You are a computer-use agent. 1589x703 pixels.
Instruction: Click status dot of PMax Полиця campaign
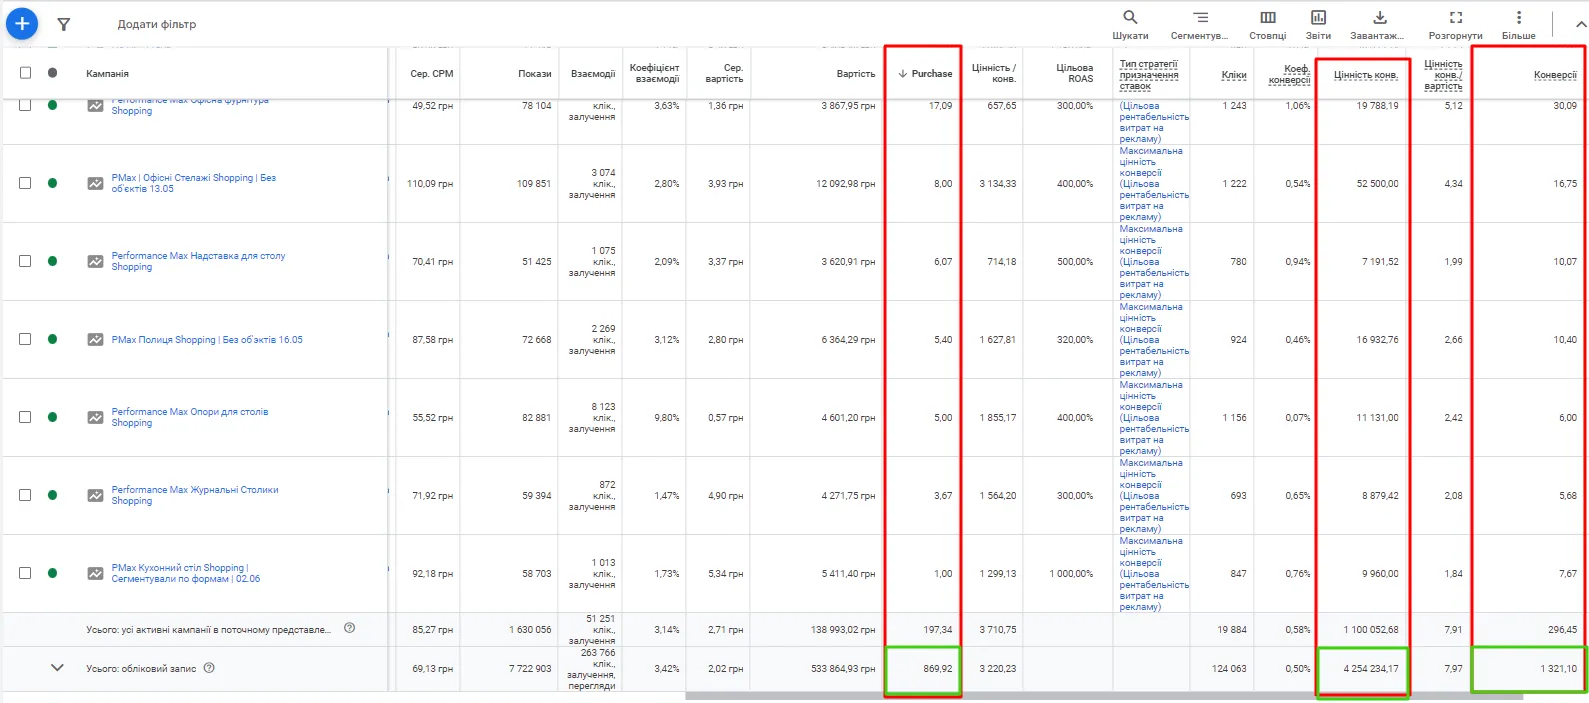[x=52, y=339]
